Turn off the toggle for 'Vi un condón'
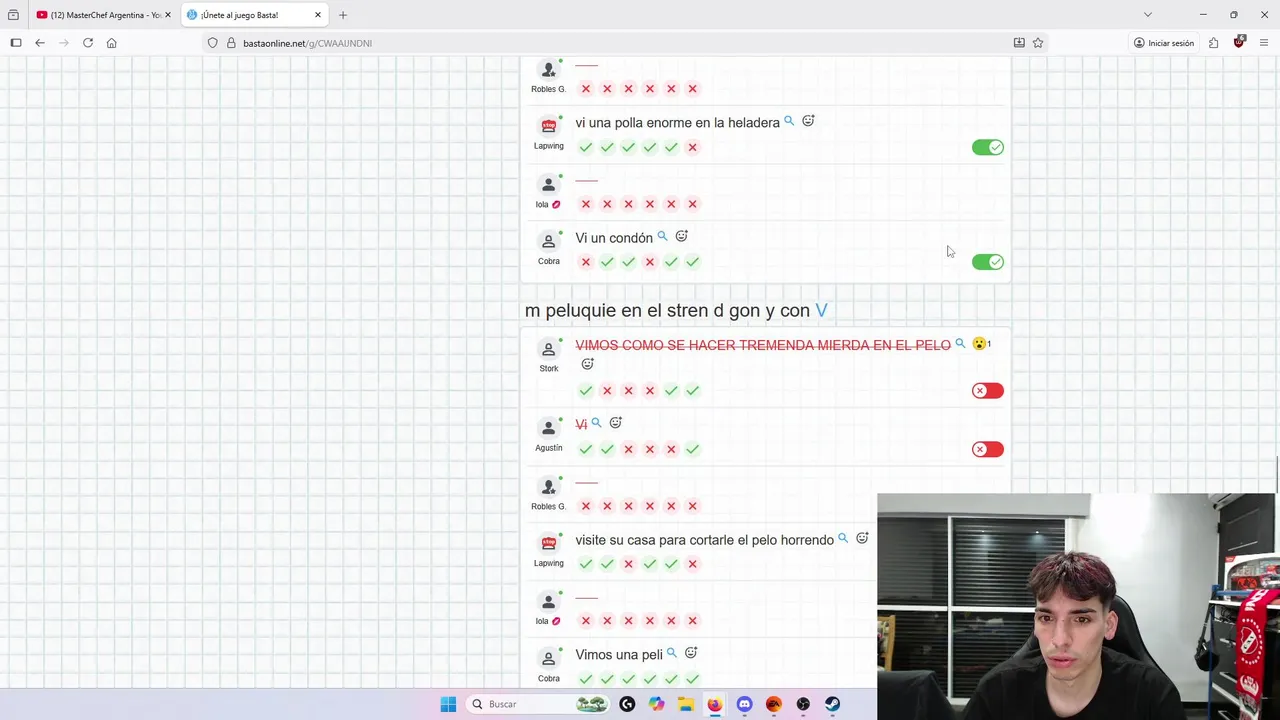 988,262
